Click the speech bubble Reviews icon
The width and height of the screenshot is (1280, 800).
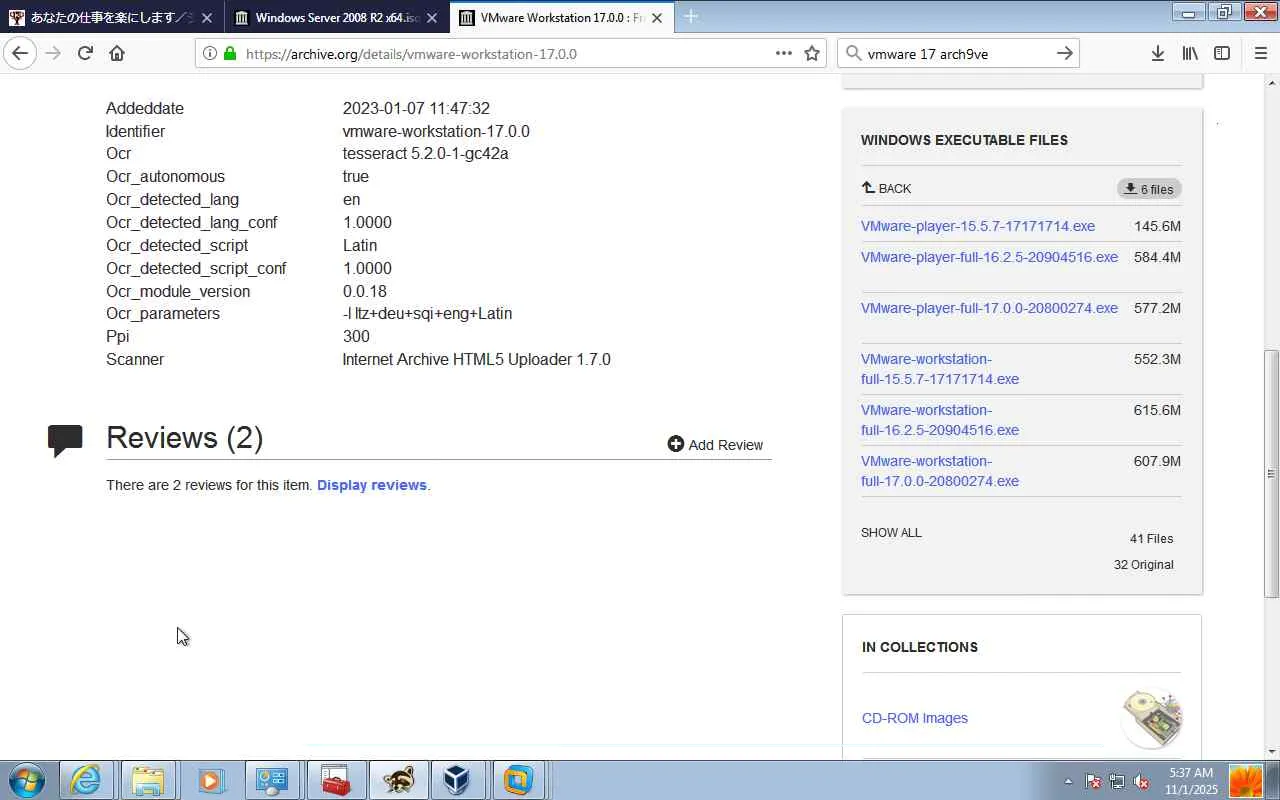click(66, 440)
